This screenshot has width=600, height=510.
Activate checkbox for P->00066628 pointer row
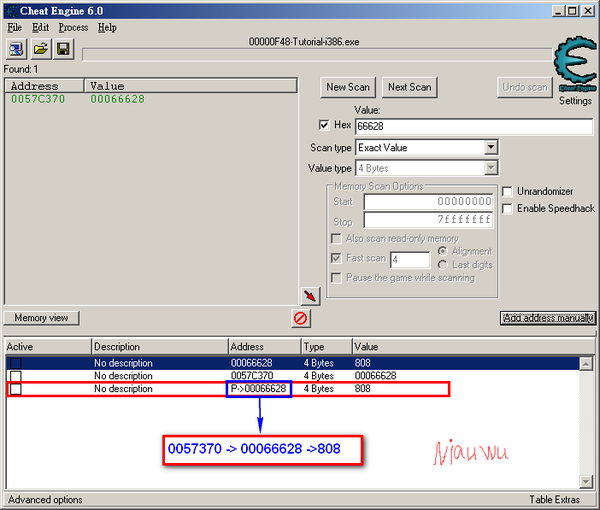[x=16, y=389]
